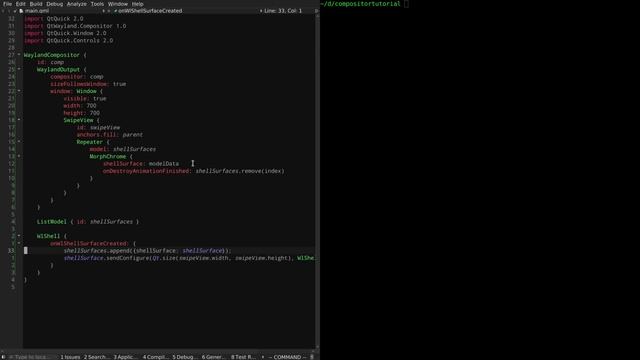Click the import QtQuick.Window 2.0 line
640x360 pixels.
[x=65, y=33]
